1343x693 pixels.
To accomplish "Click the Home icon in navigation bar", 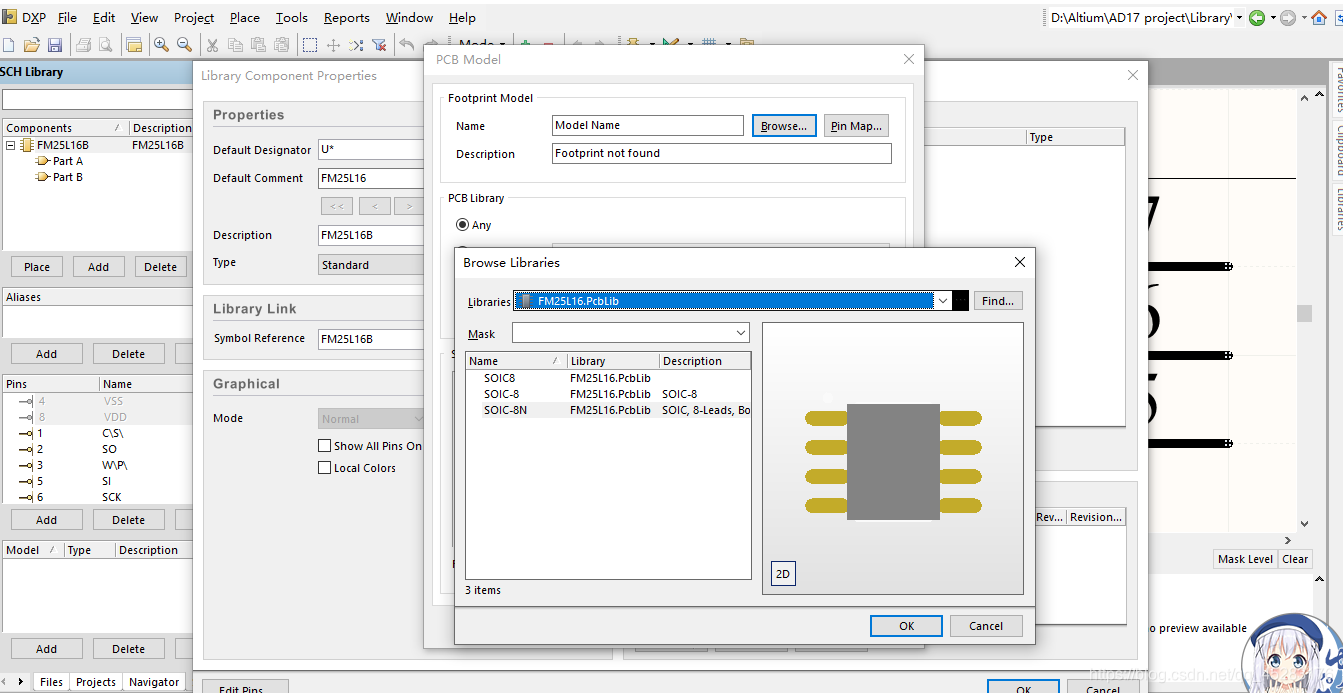I will pos(1319,18).
